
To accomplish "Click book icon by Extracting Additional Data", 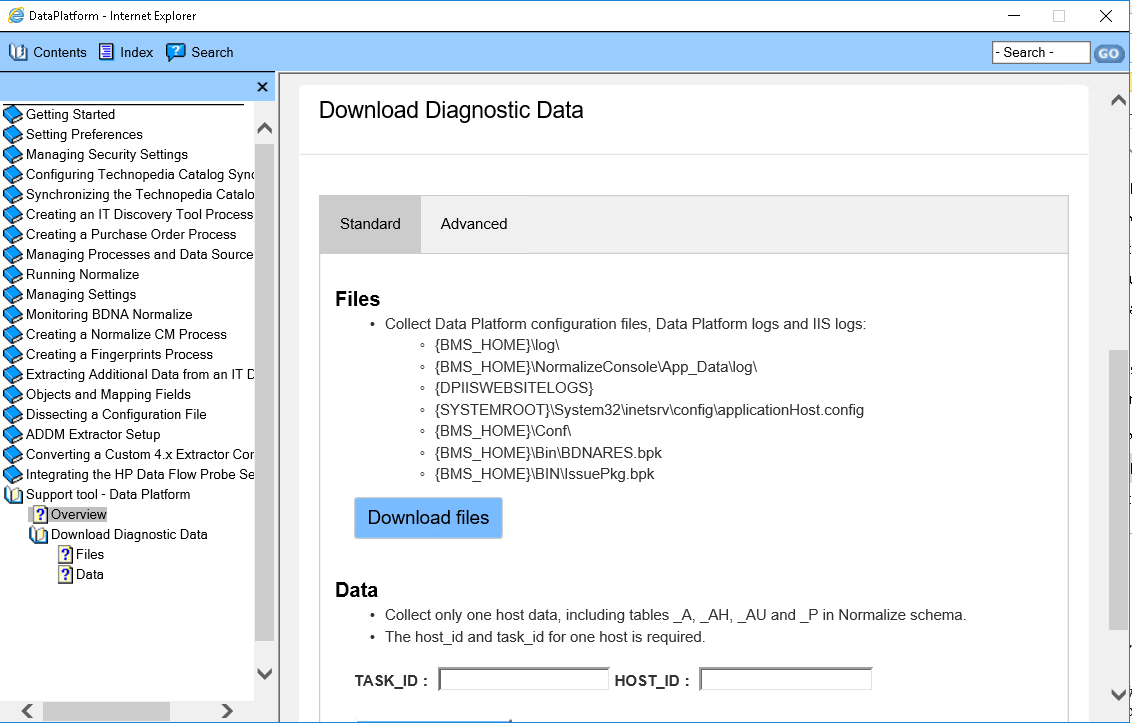I will coord(13,374).
